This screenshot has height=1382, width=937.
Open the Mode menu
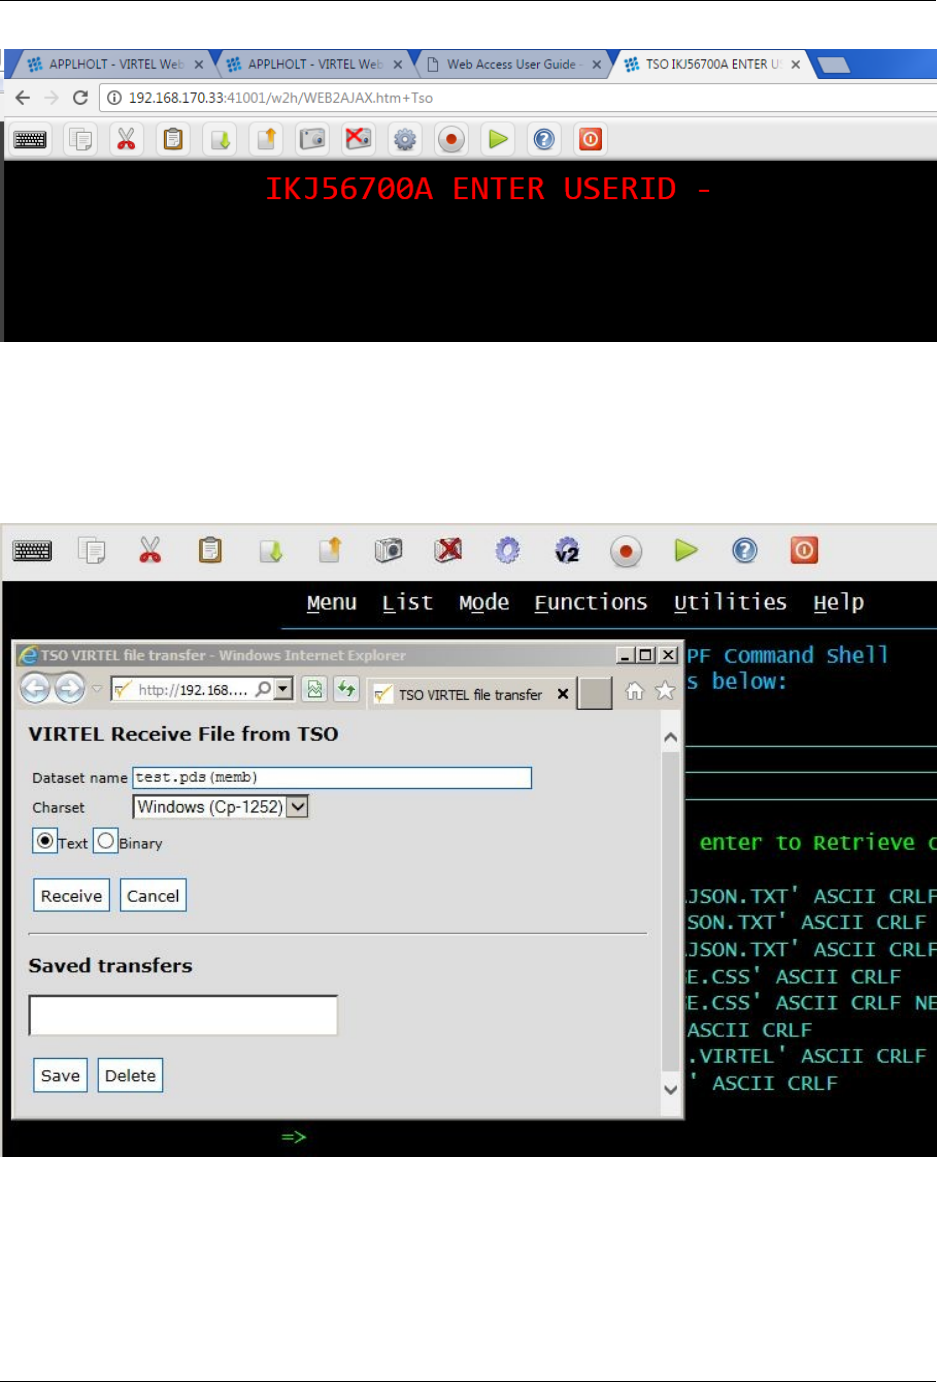[x=484, y=603]
